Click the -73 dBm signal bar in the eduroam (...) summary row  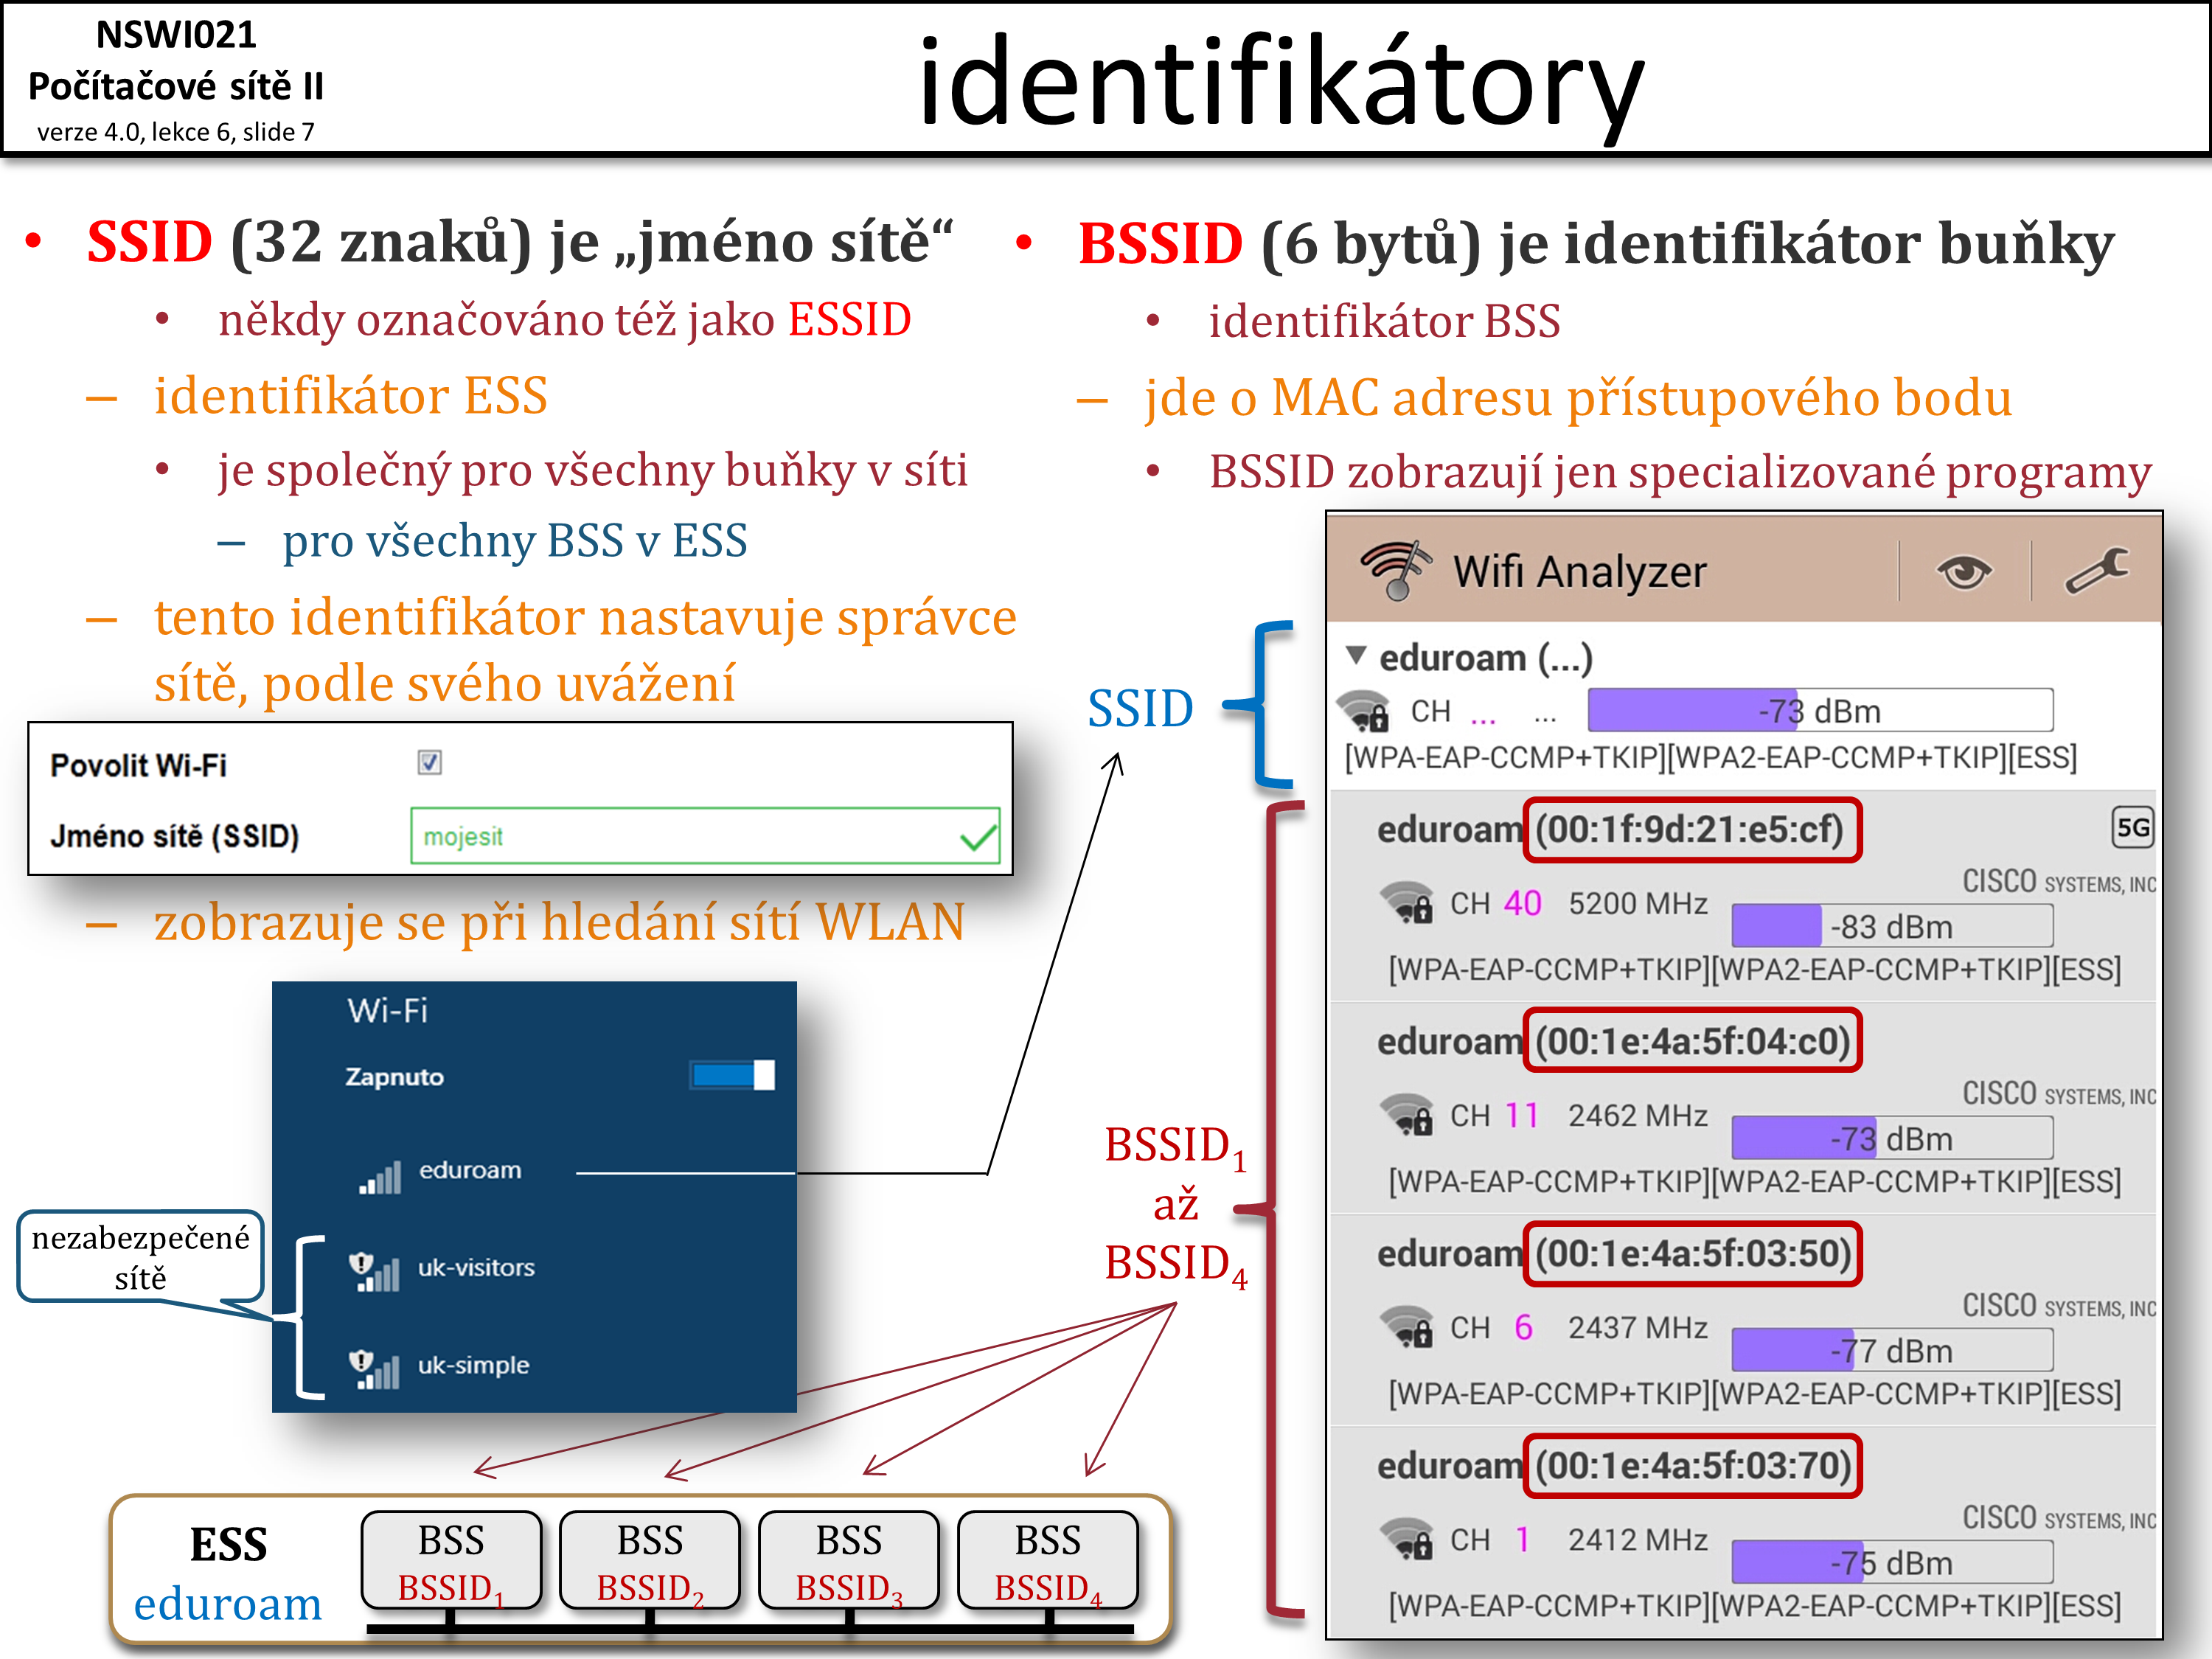tap(1820, 711)
